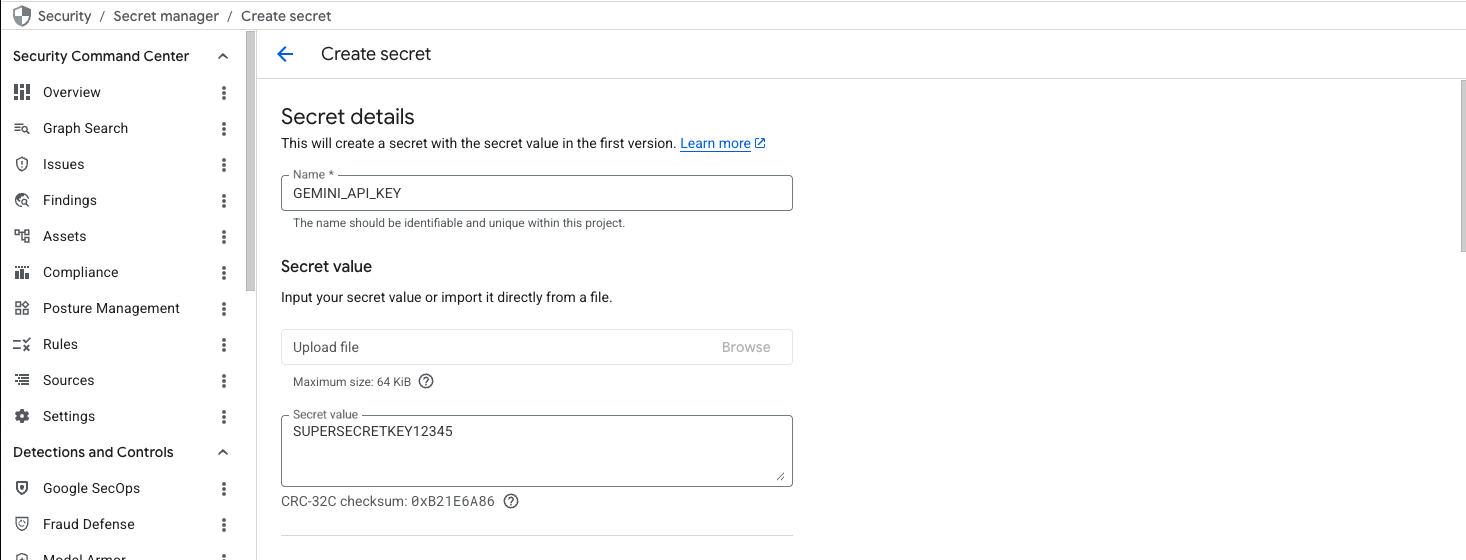Viewport: 1466px width, 560px height.
Task: Click the Assets icon
Action: pos(22,236)
